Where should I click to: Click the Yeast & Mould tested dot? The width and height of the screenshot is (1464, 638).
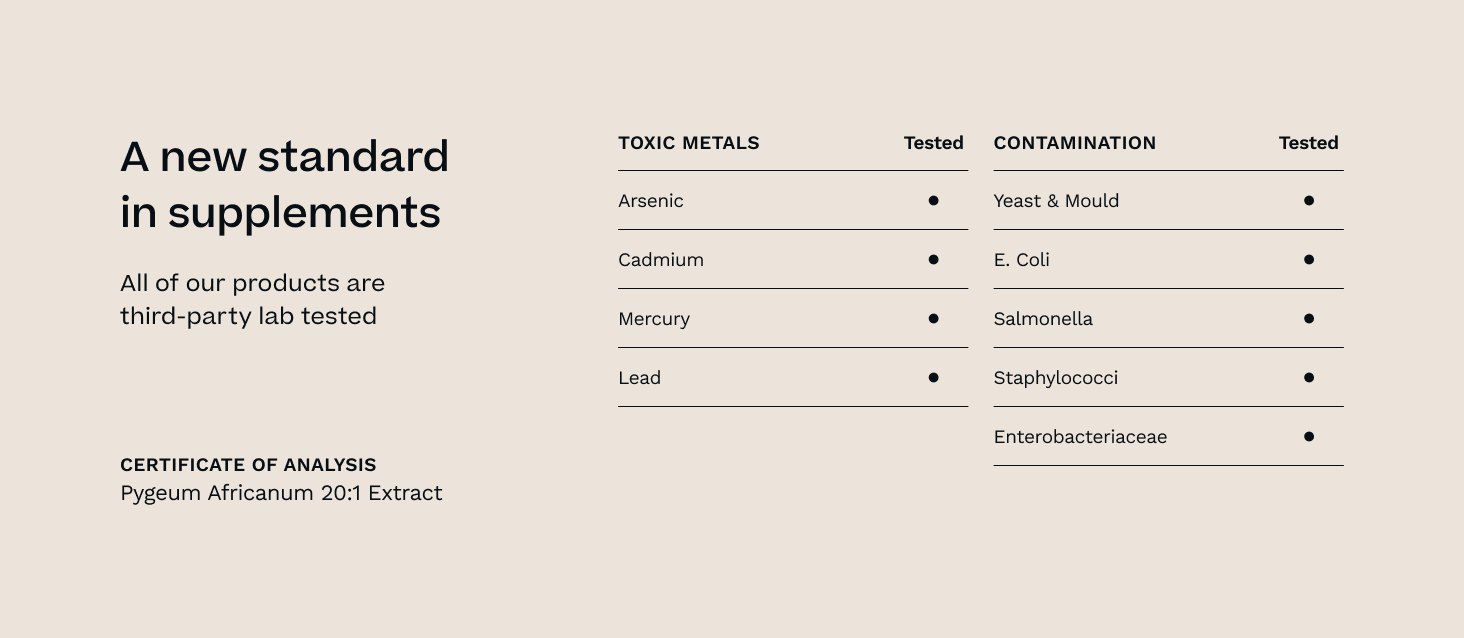[x=1308, y=201]
